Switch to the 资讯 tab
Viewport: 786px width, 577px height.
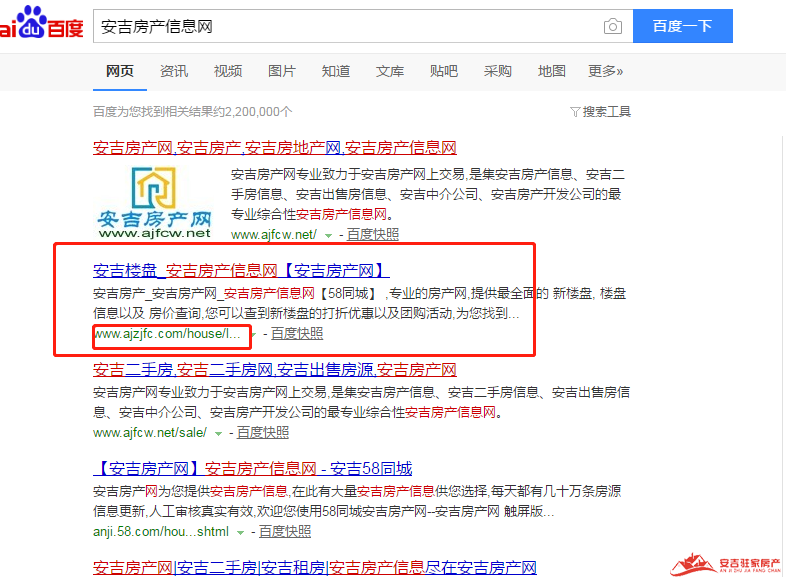[x=174, y=71]
